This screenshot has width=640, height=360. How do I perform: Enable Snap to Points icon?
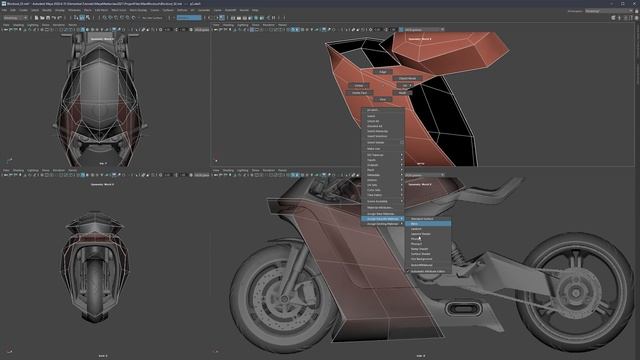tap(116, 18)
